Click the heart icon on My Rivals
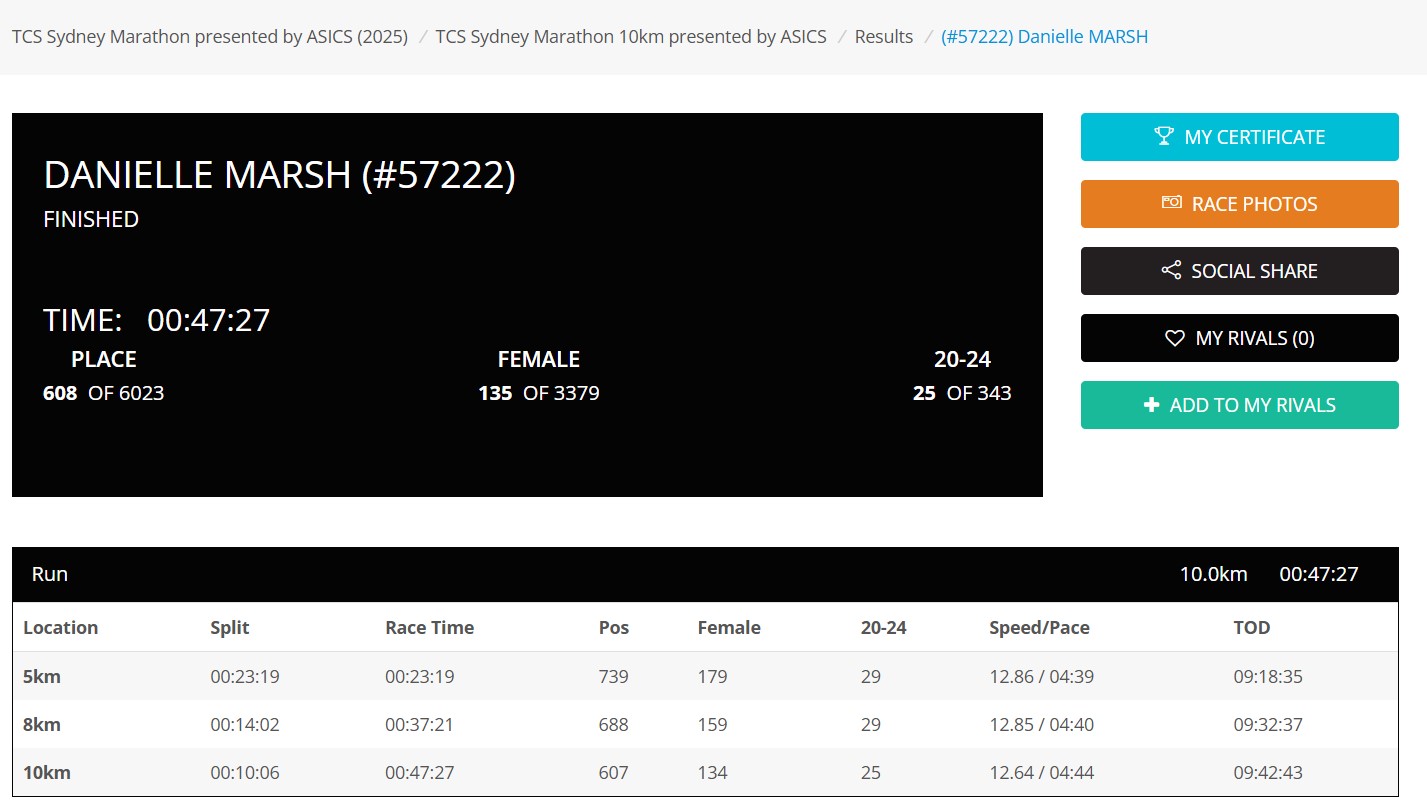The height and width of the screenshot is (800, 1427). tap(1175, 338)
